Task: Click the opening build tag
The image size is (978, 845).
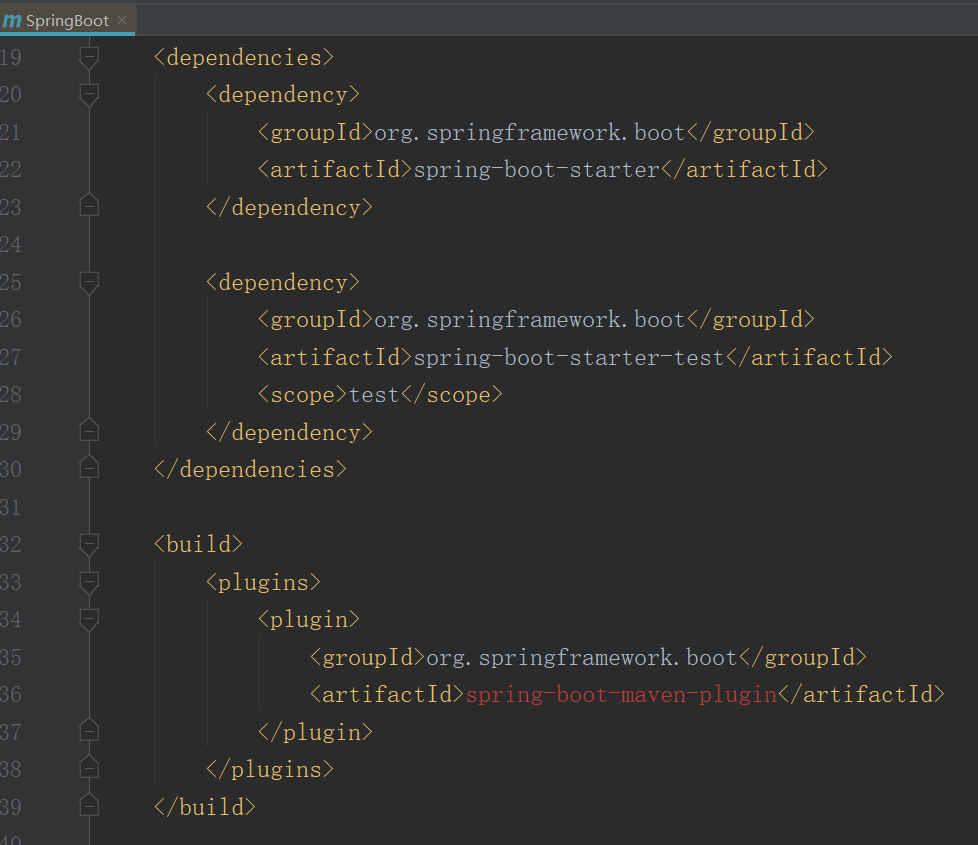Action: click(x=198, y=544)
